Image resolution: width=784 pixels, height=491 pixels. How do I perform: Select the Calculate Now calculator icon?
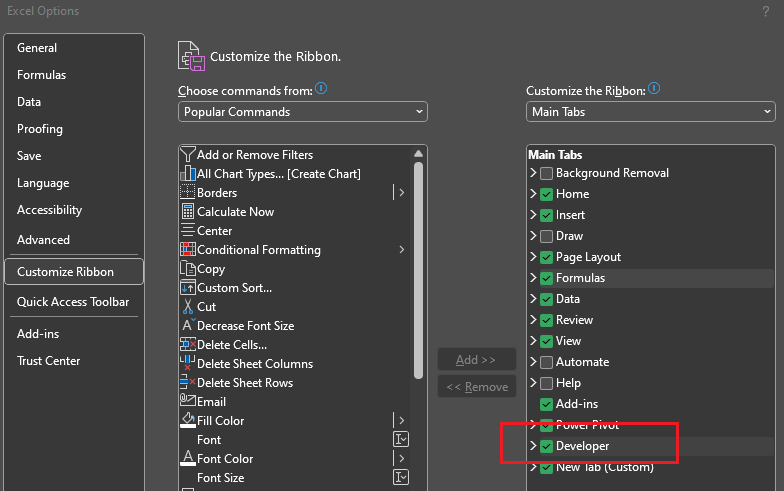[188, 212]
